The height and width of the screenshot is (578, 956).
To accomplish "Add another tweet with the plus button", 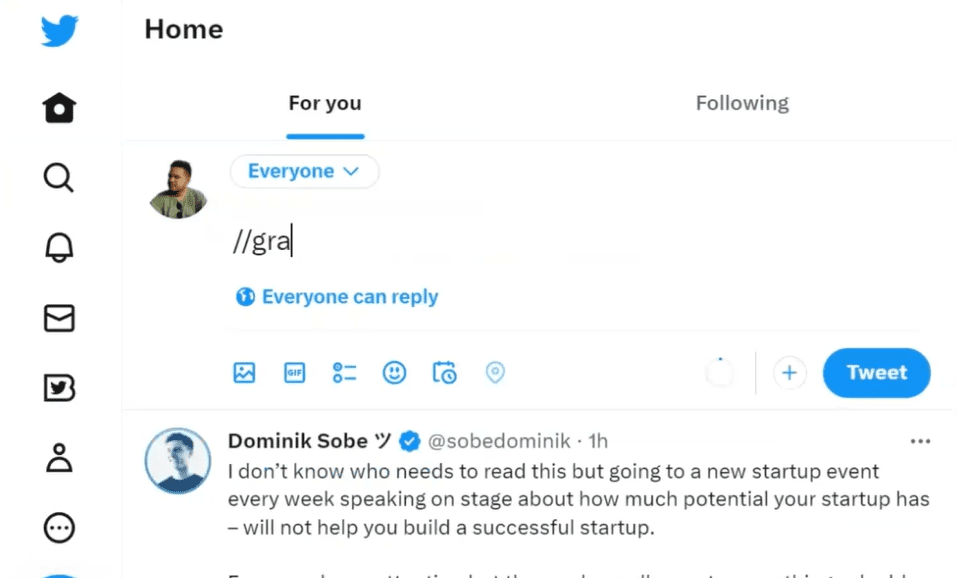I will [790, 372].
